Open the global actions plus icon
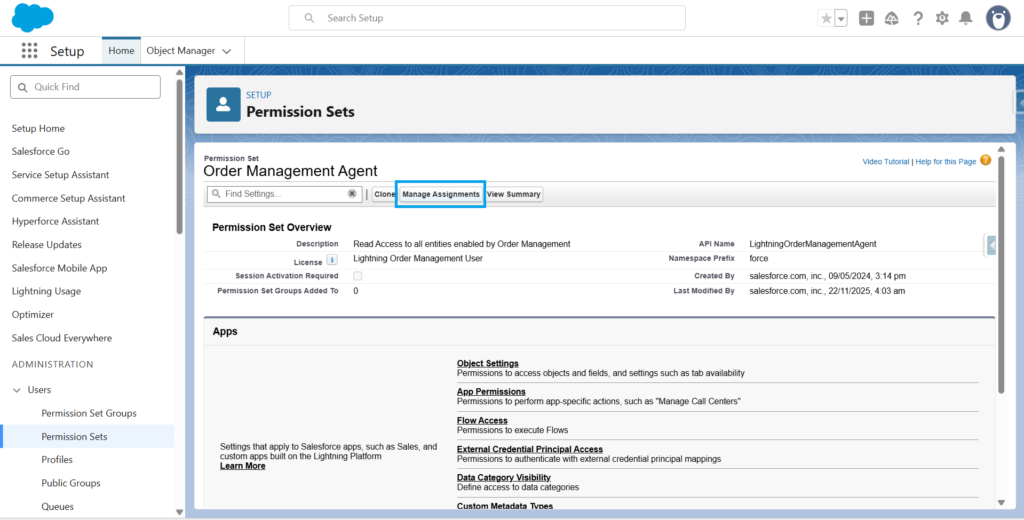 (866, 18)
